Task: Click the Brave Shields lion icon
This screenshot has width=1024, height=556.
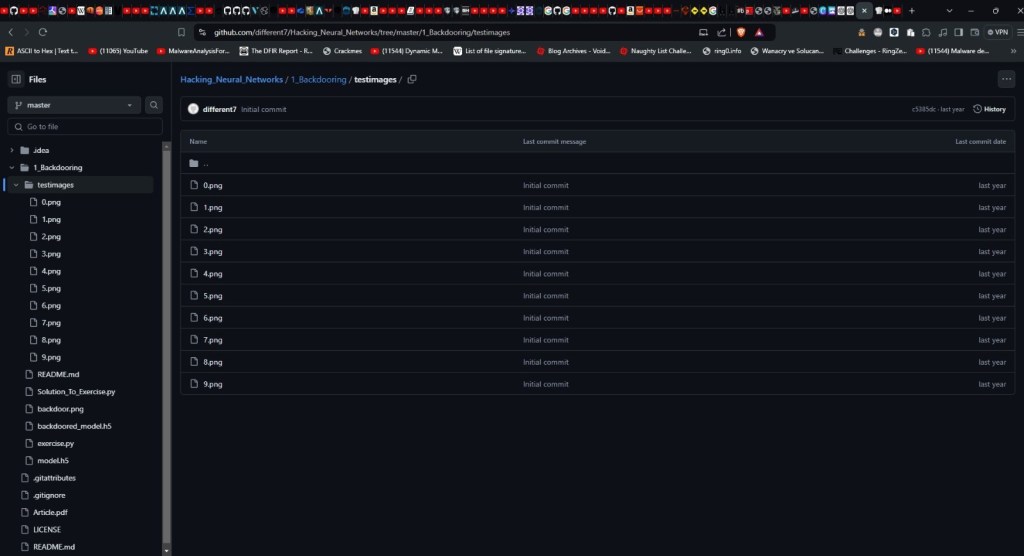Action: (741, 32)
